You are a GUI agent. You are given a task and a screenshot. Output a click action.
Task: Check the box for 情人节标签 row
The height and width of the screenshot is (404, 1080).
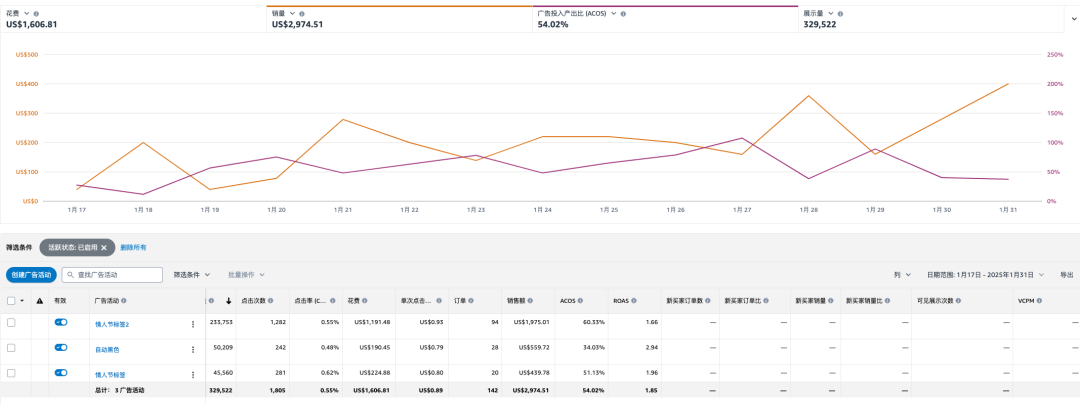pos(11,373)
